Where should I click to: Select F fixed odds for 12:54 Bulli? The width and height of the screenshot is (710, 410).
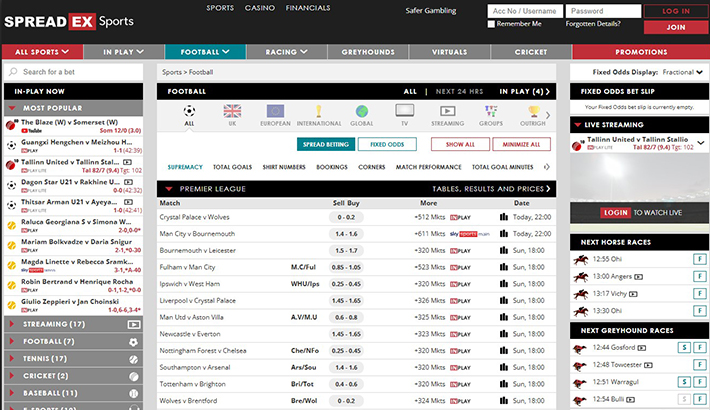(700, 399)
